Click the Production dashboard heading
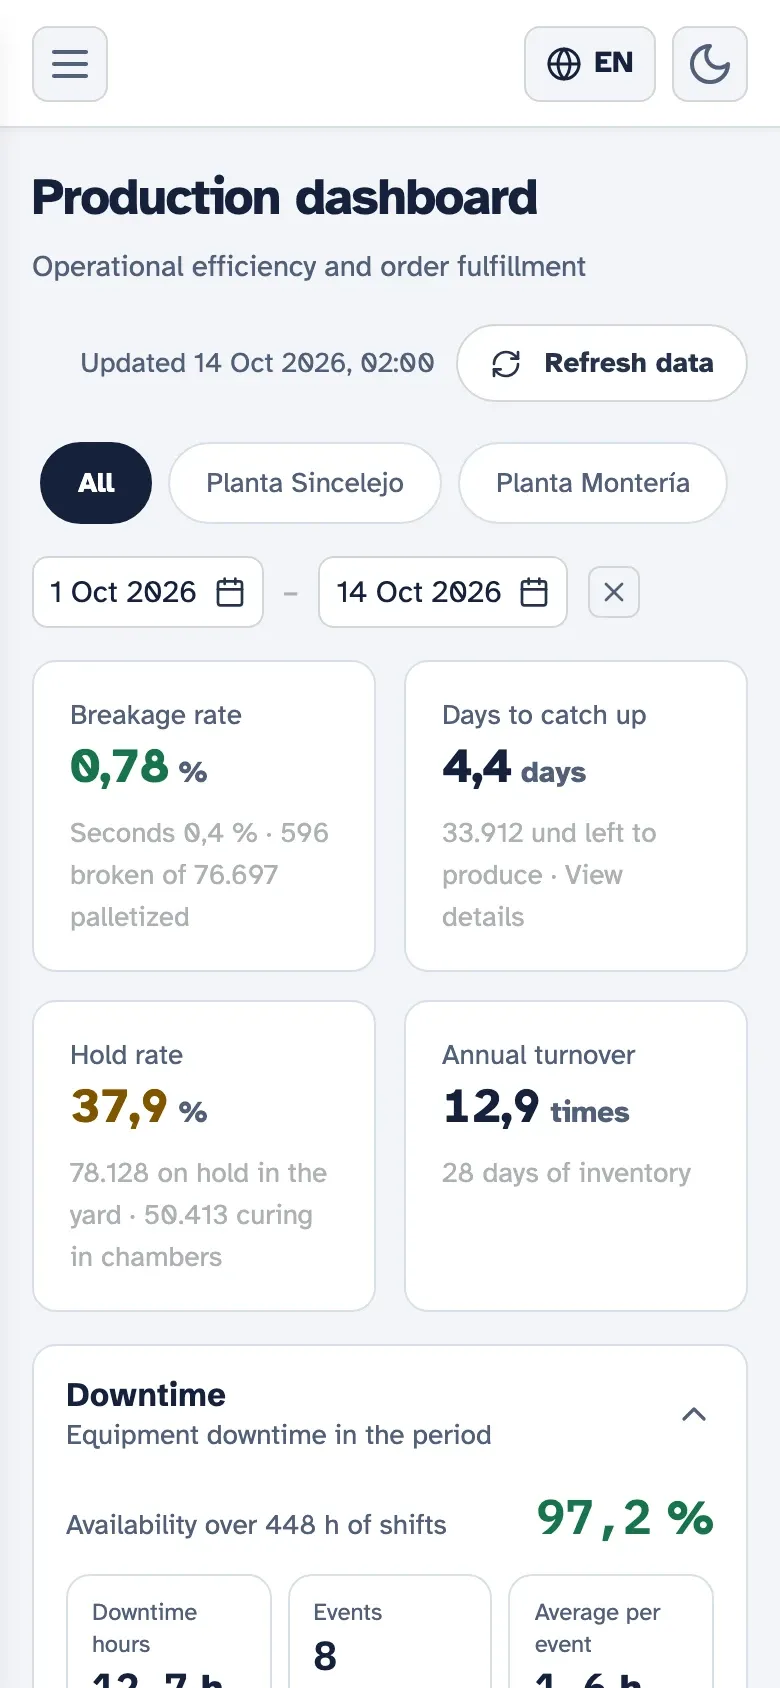 coord(285,197)
